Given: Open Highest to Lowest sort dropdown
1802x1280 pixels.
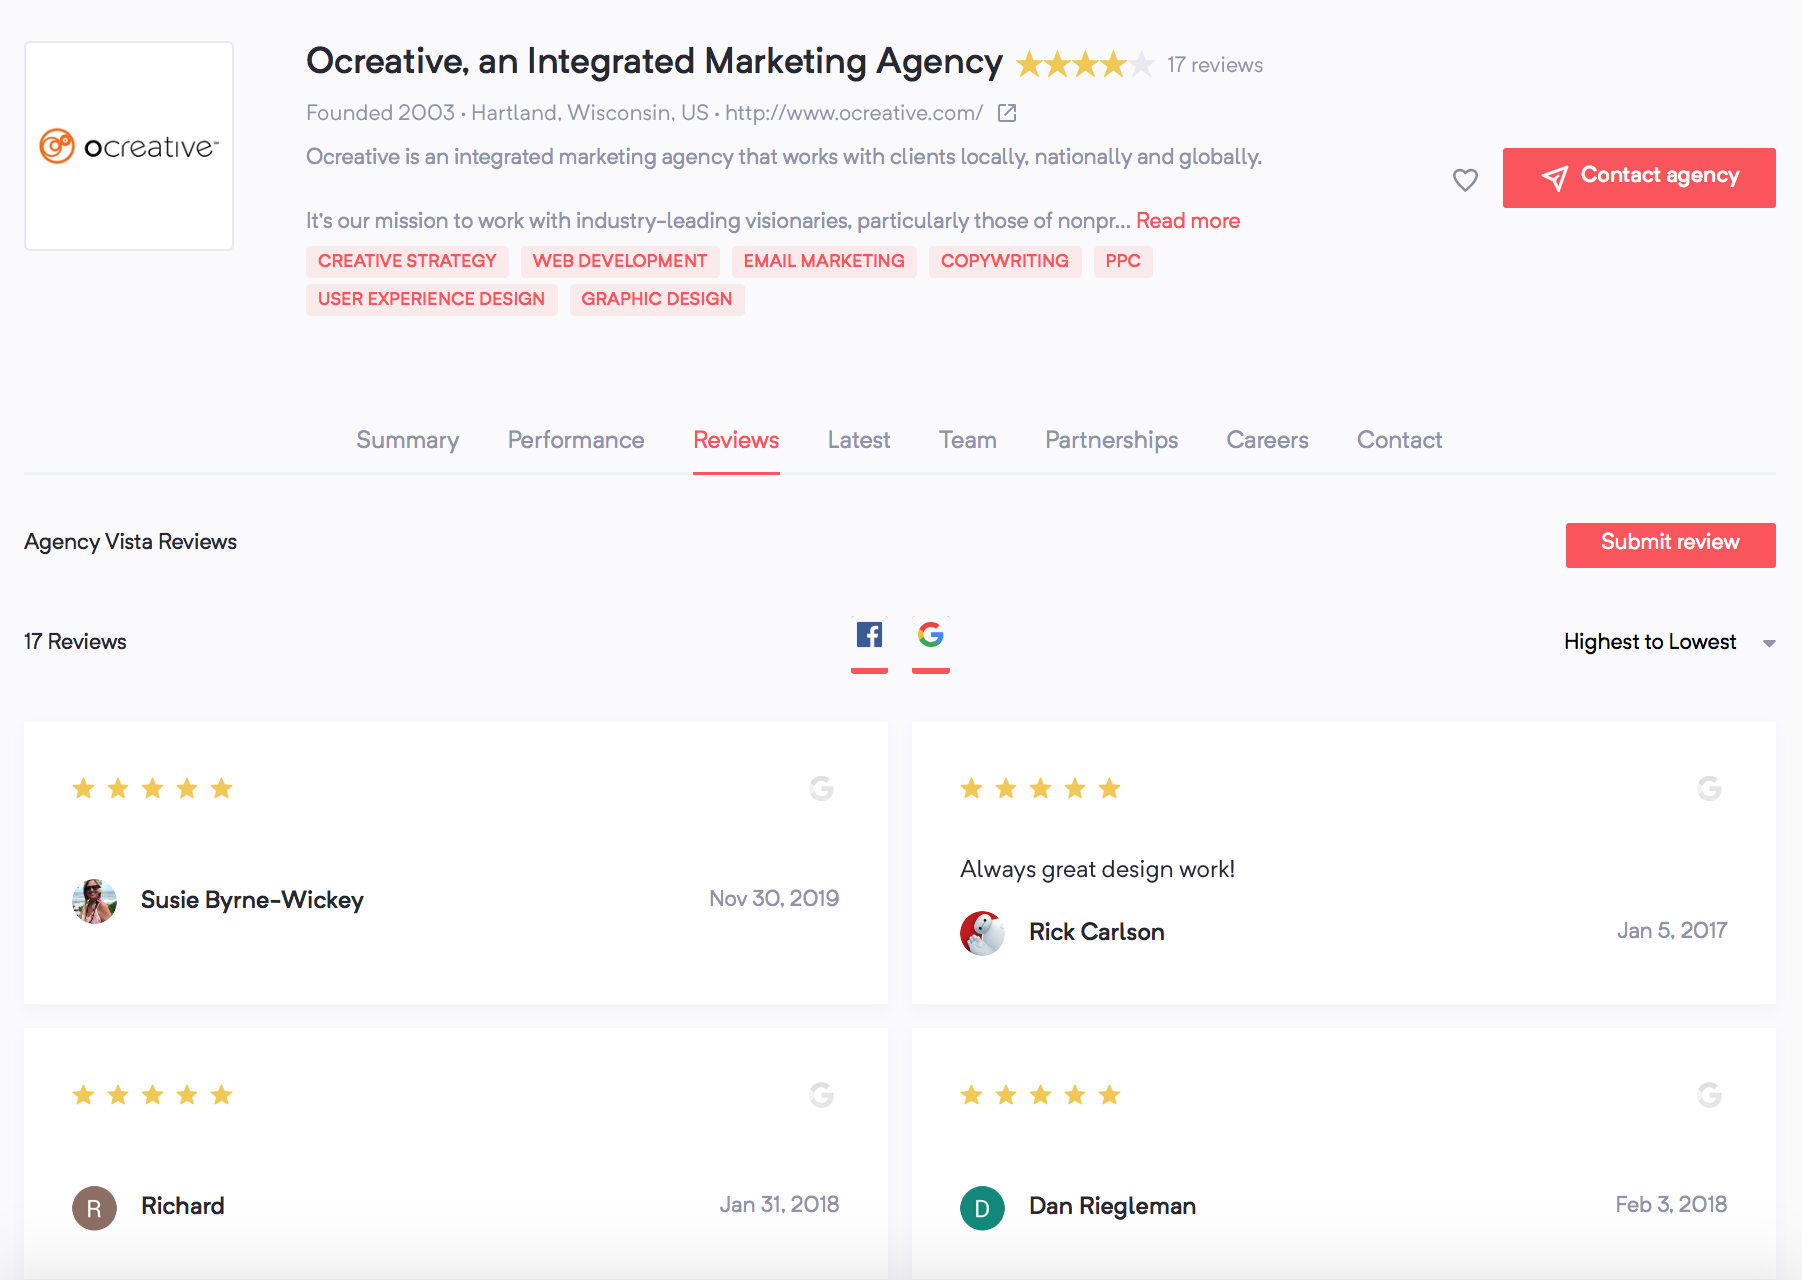Looking at the screenshot, I should click(1669, 642).
